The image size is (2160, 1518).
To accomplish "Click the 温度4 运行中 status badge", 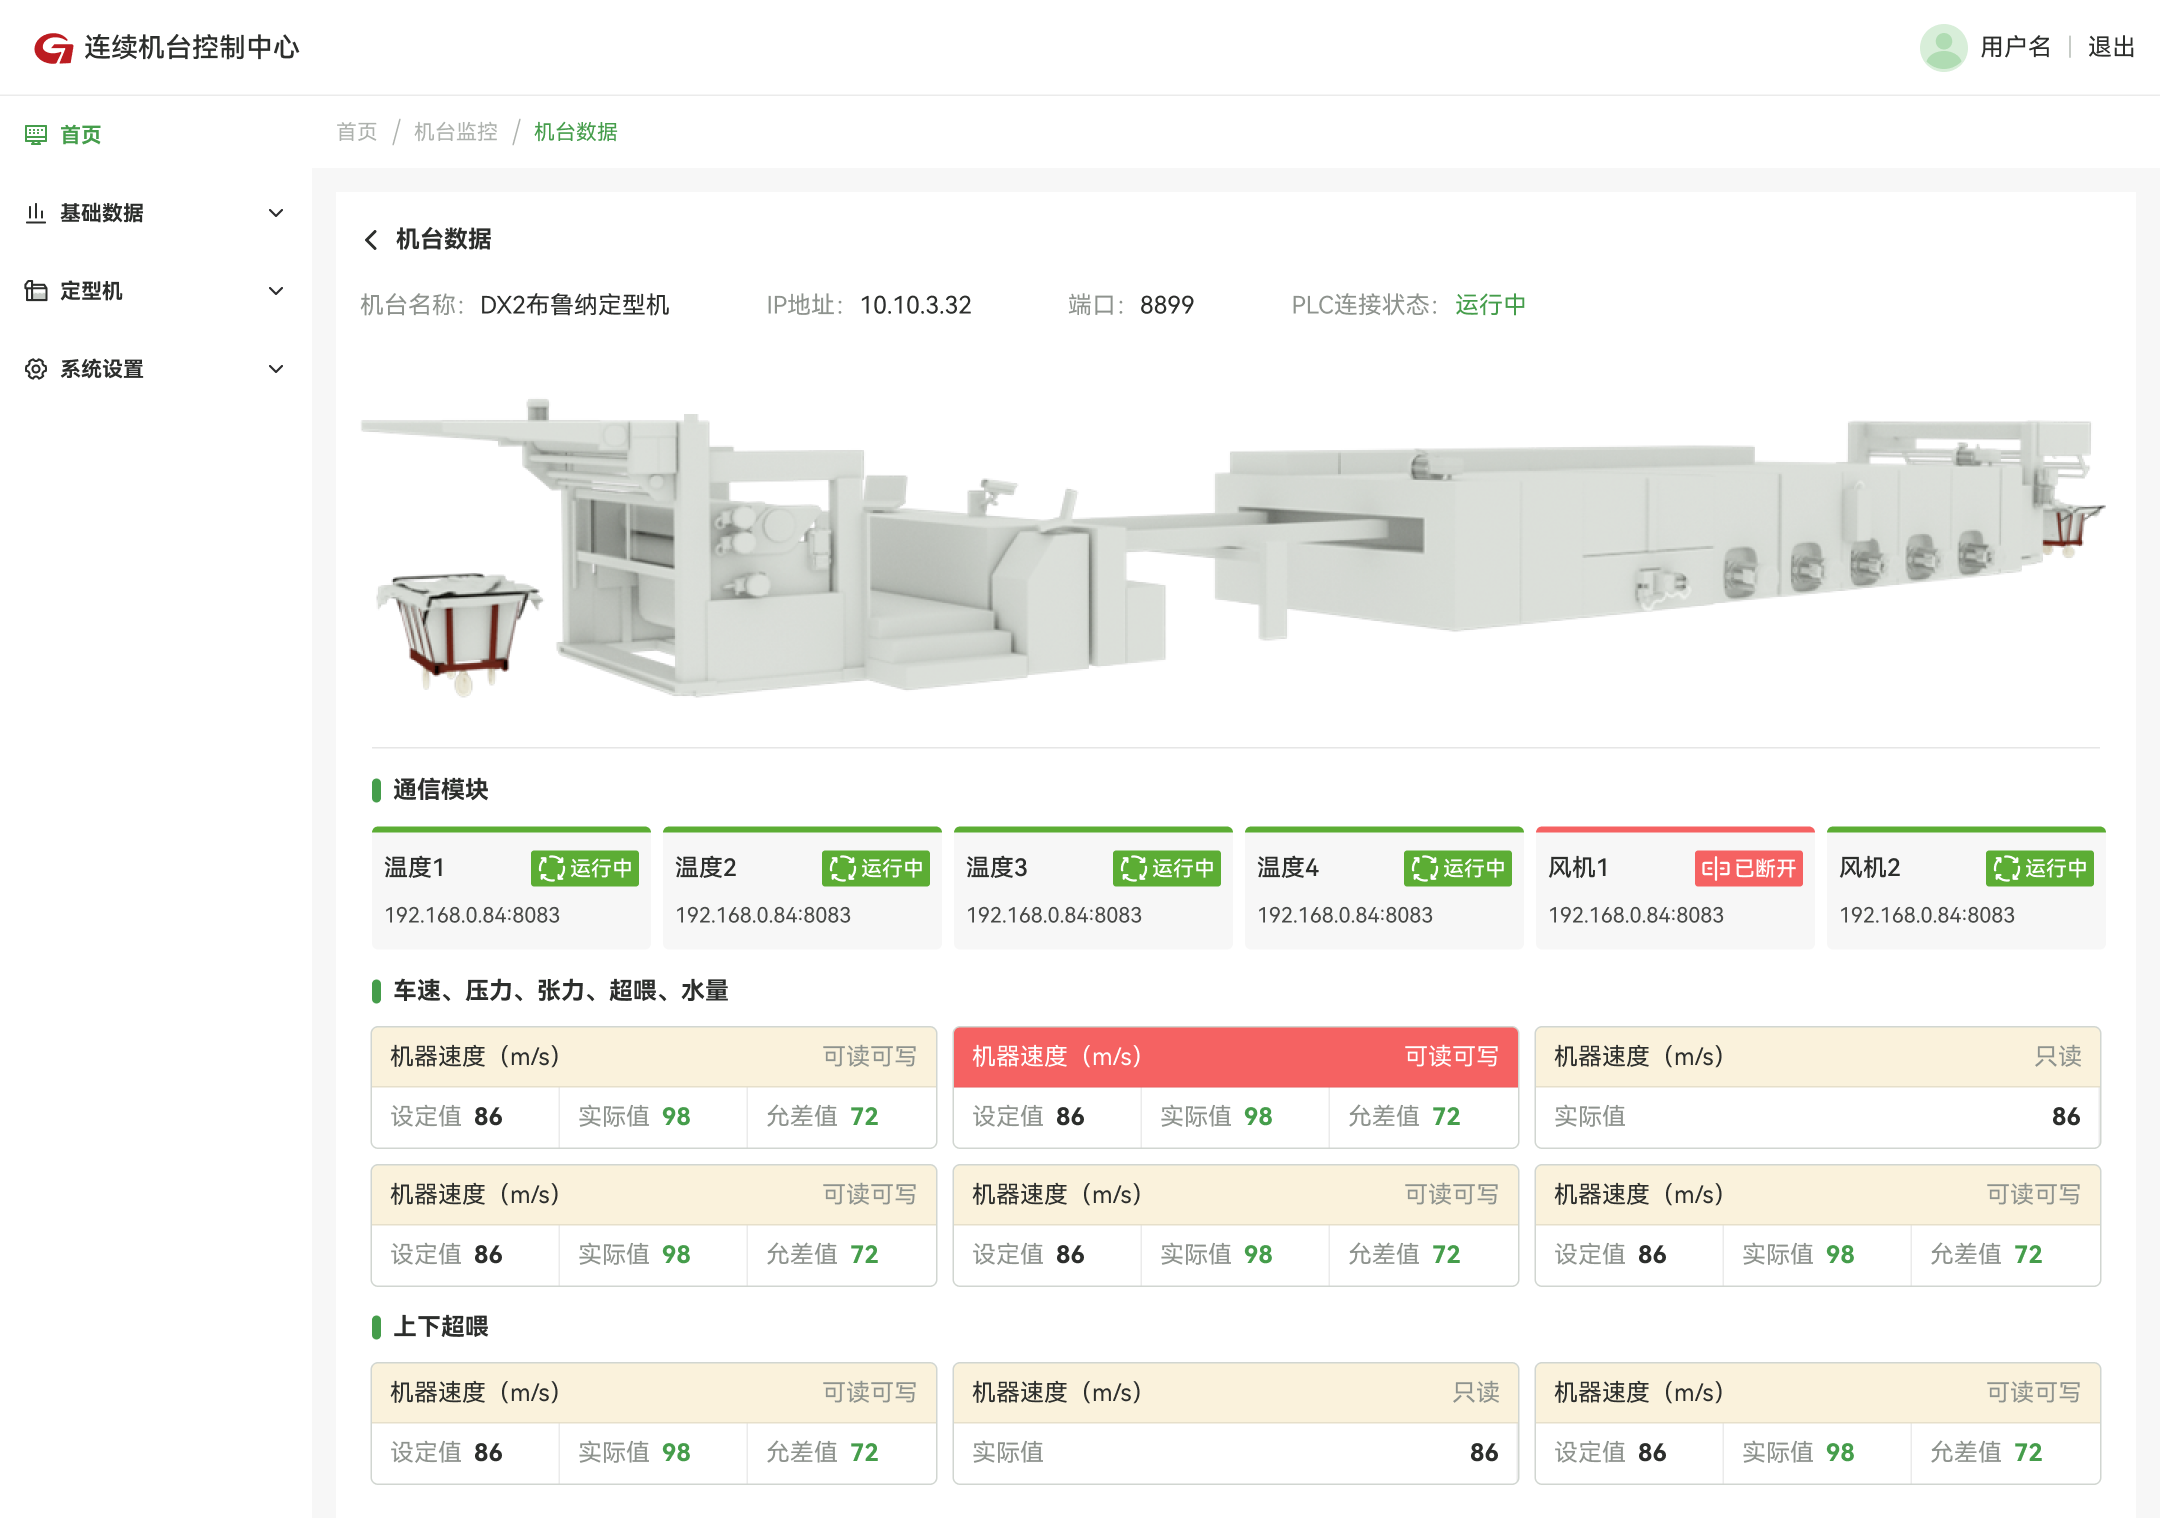I will pyautogui.click(x=1457, y=867).
